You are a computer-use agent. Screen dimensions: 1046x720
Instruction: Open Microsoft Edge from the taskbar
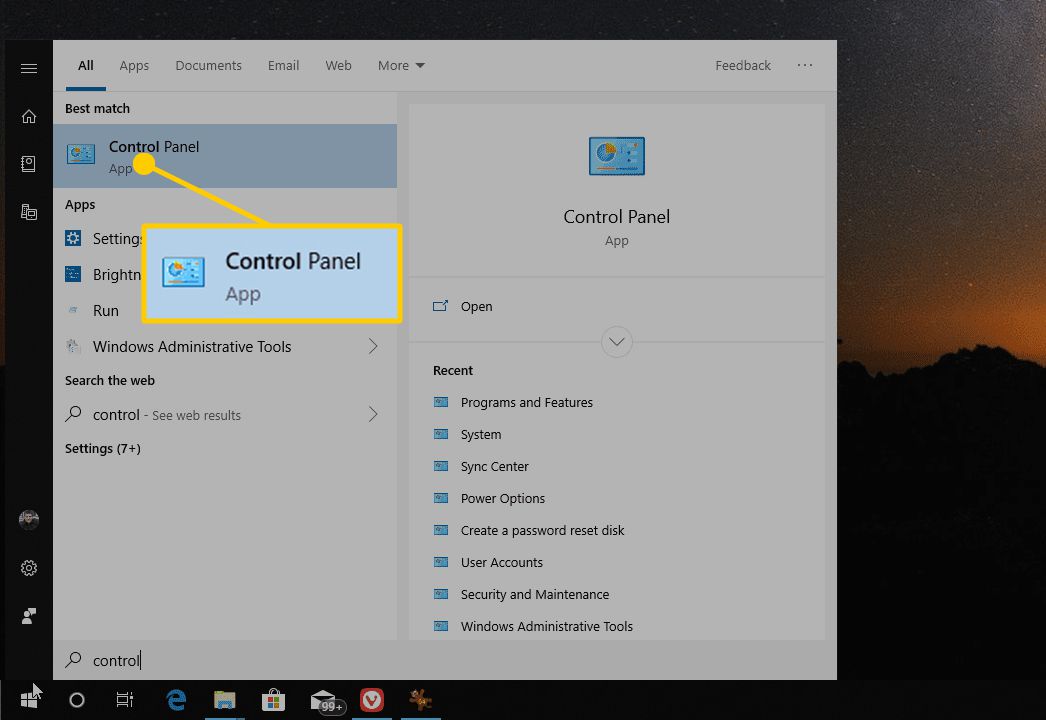[x=177, y=700]
